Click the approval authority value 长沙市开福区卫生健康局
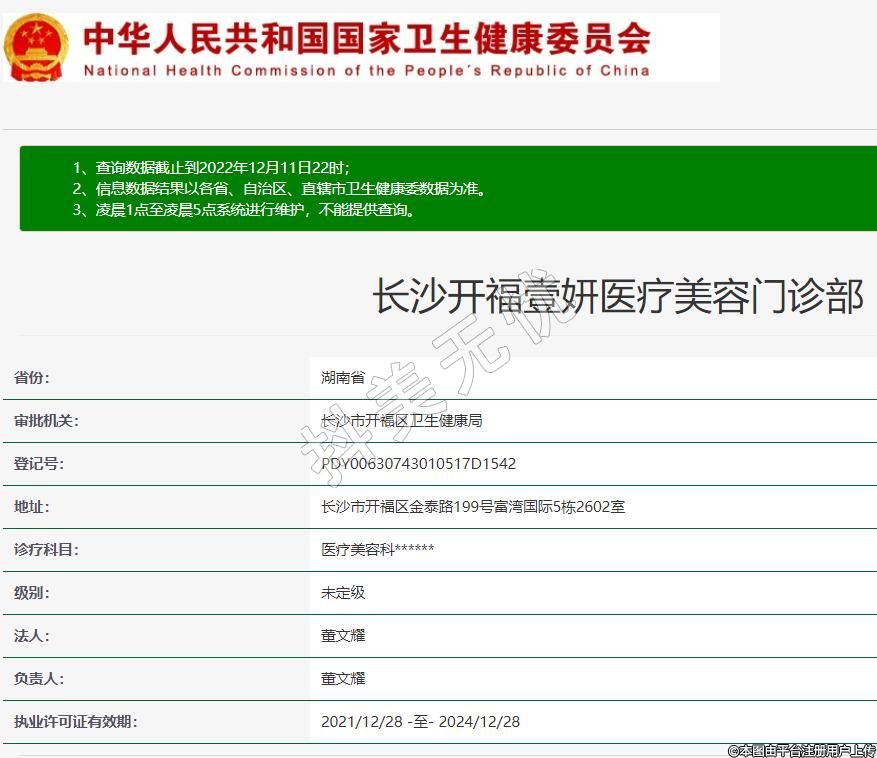Viewport: 877px width, 758px height. [401, 421]
